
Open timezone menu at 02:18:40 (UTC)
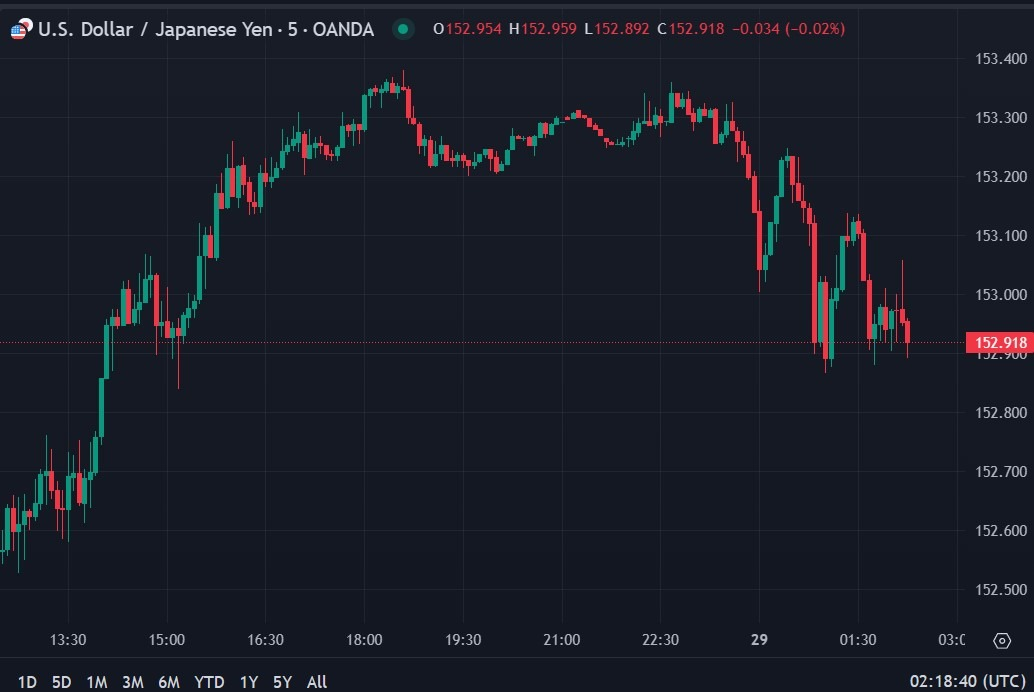click(x=967, y=681)
